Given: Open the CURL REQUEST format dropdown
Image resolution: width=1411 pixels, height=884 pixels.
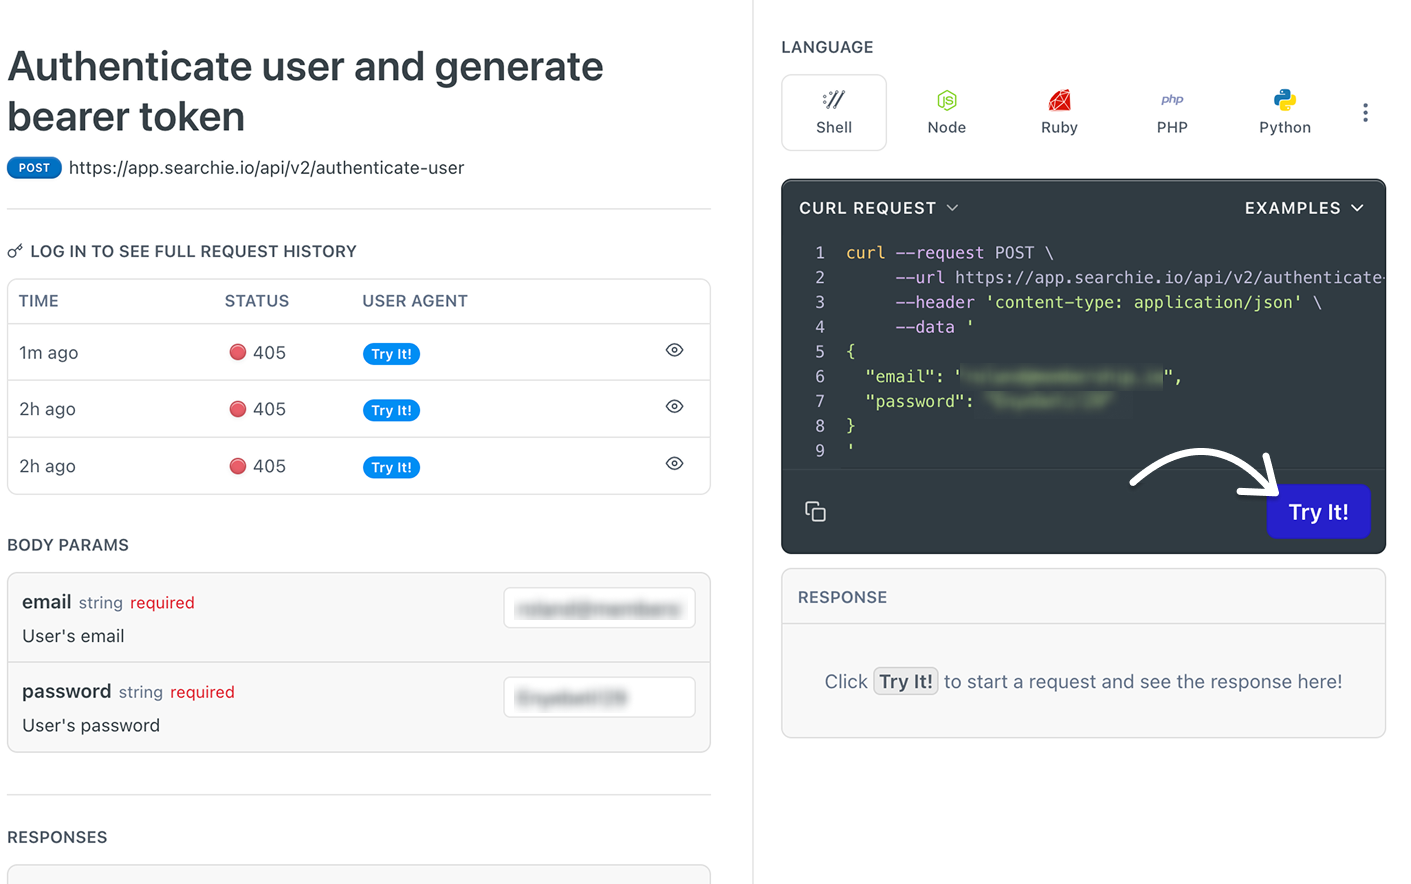Looking at the screenshot, I should click(879, 208).
